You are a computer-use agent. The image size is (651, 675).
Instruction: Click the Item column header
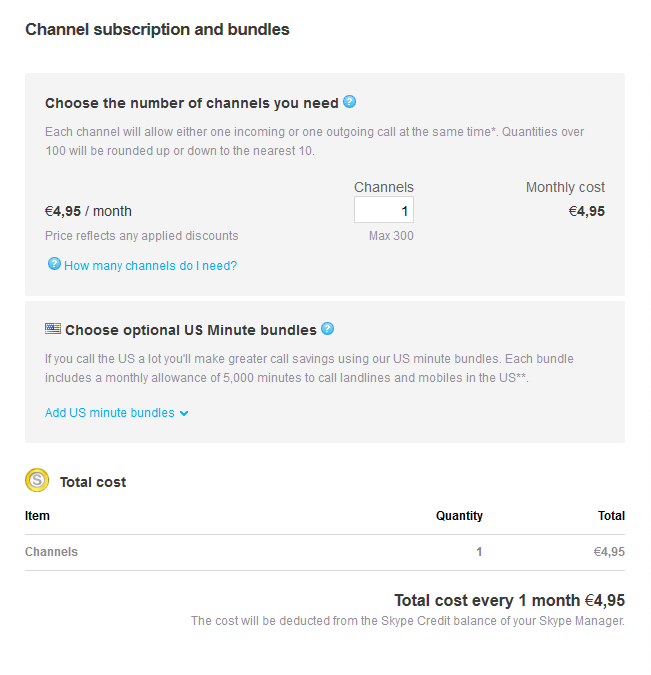pos(37,516)
